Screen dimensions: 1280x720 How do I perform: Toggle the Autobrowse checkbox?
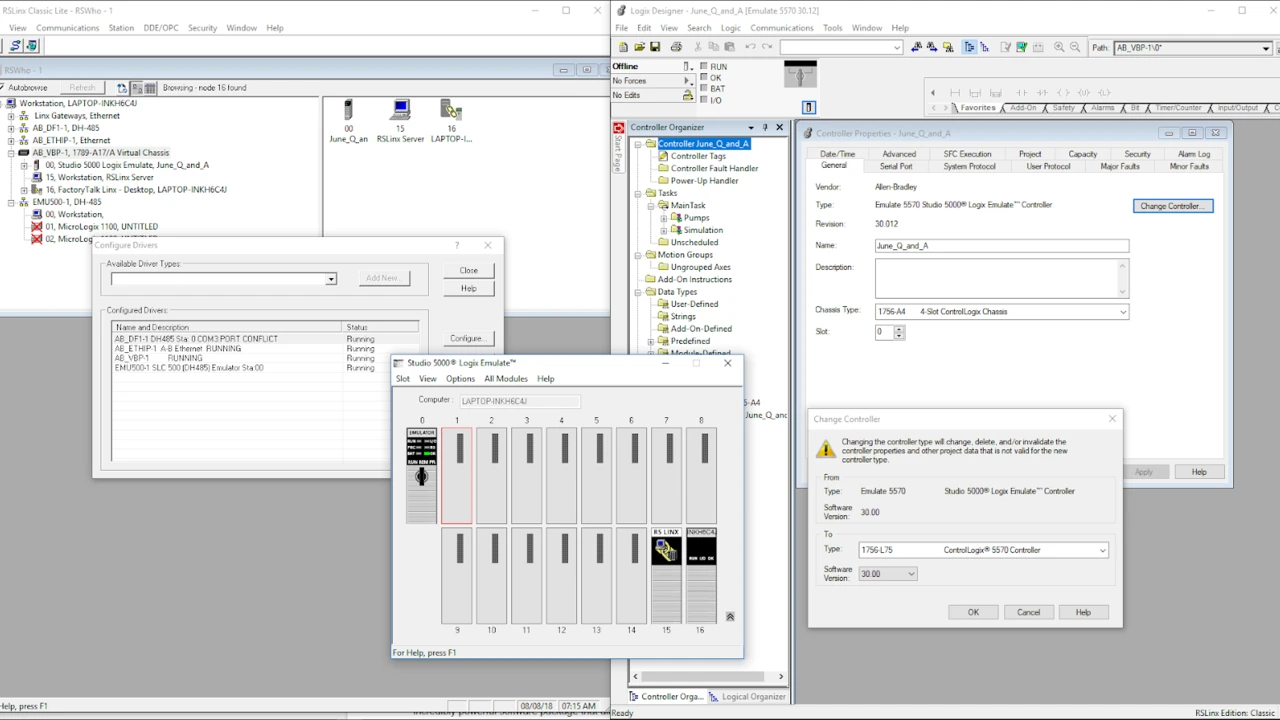(5, 88)
